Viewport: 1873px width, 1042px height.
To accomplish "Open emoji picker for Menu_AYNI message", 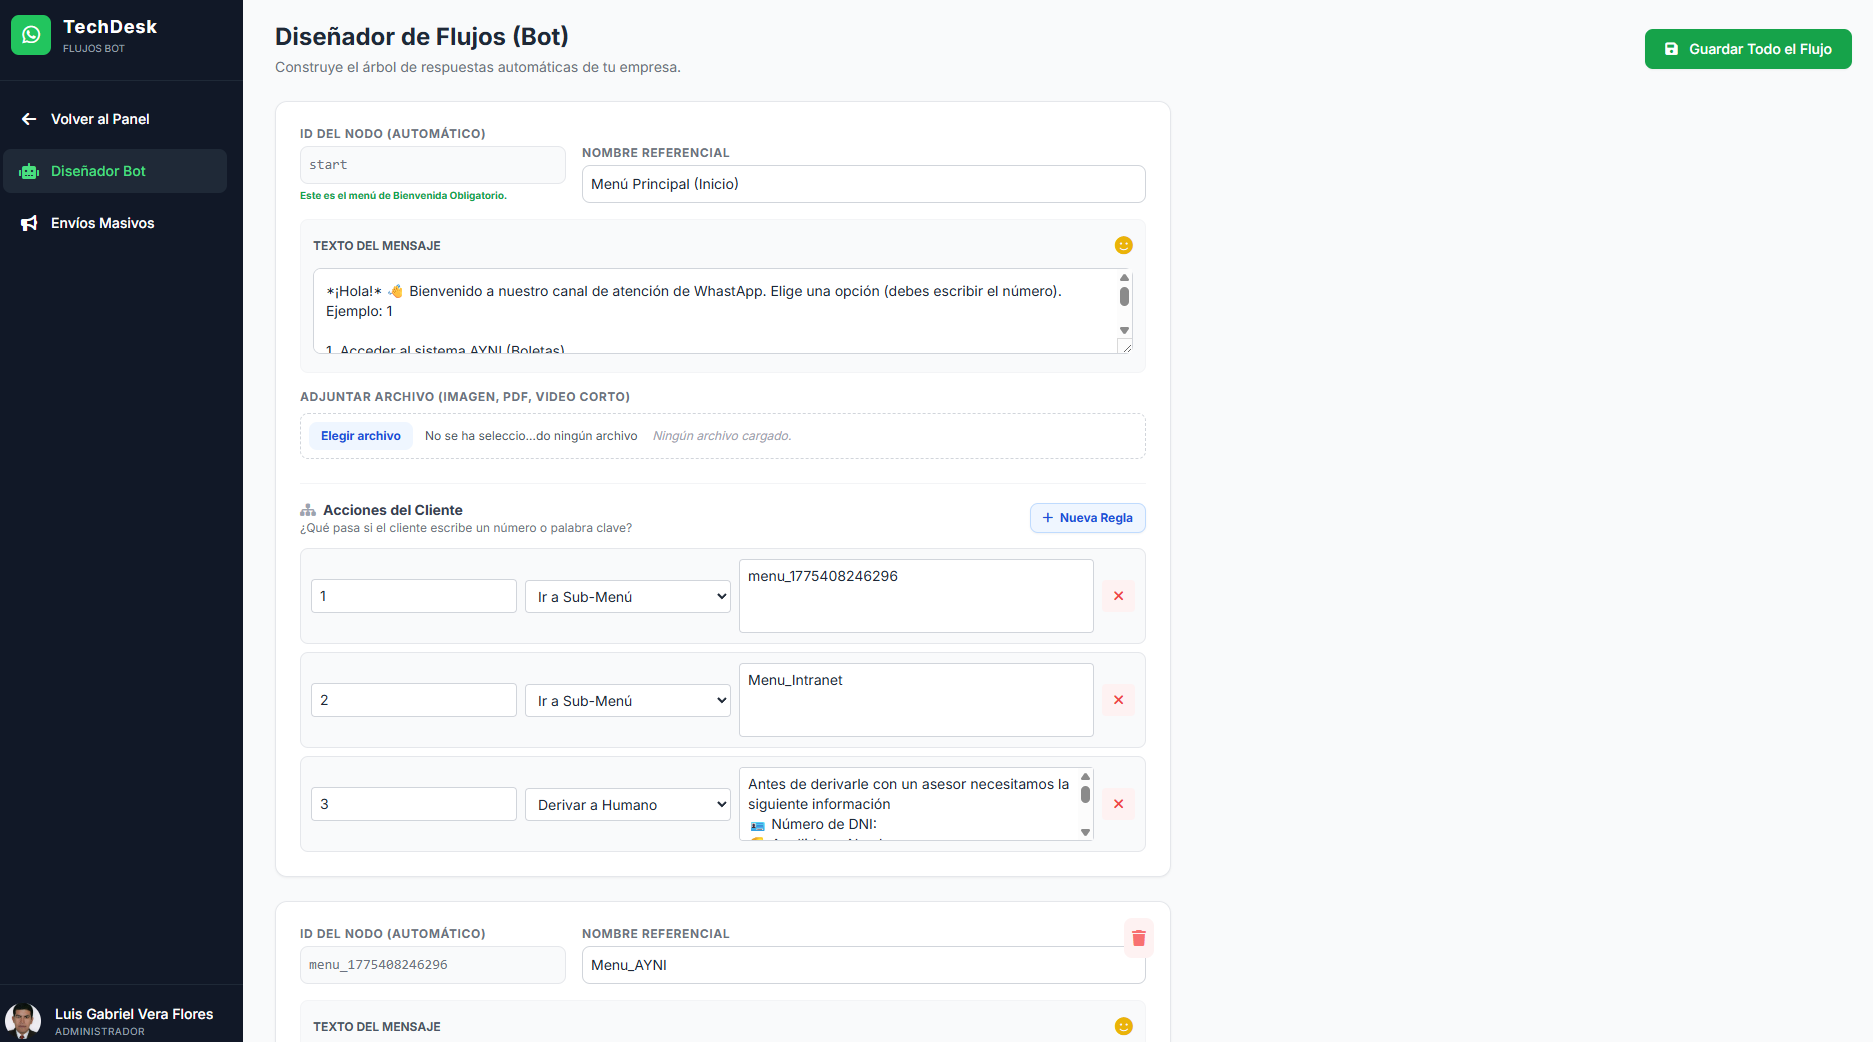I will (1123, 1026).
